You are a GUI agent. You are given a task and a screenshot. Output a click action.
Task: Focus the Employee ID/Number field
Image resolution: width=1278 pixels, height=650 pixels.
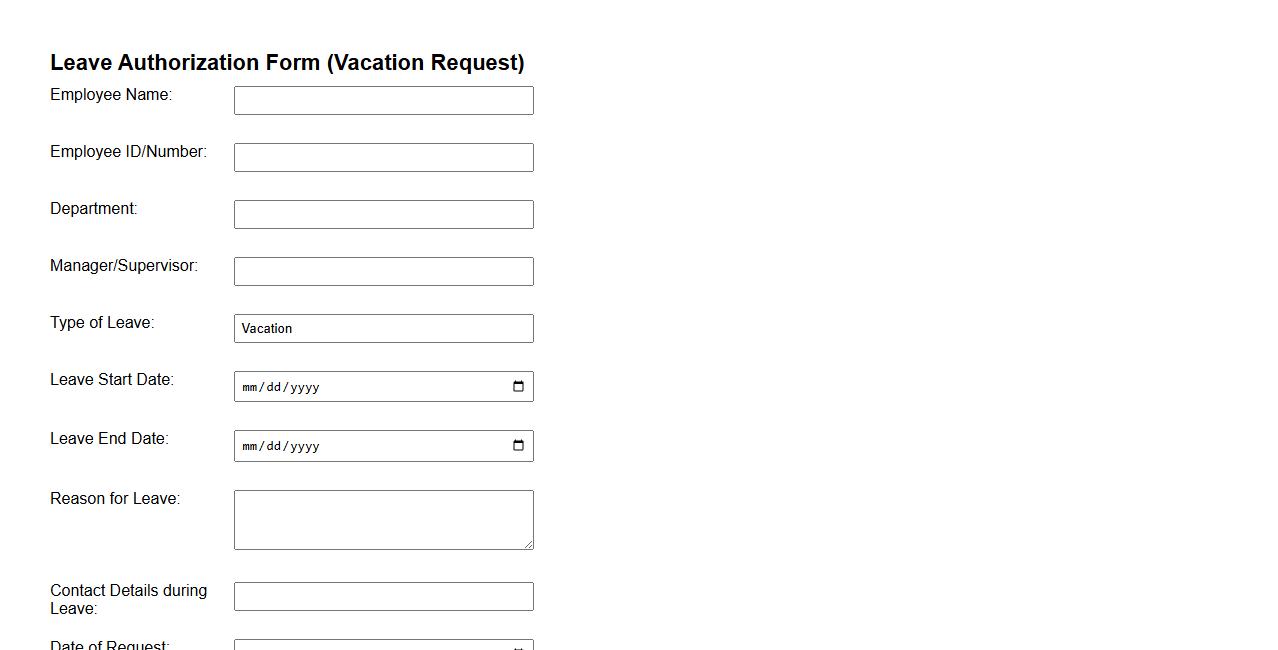(x=383, y=157)
